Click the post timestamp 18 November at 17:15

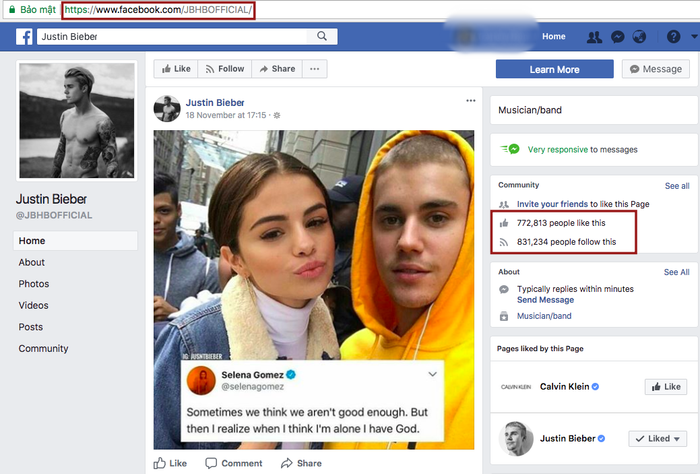pyautogui.click(x=225, y=115)
